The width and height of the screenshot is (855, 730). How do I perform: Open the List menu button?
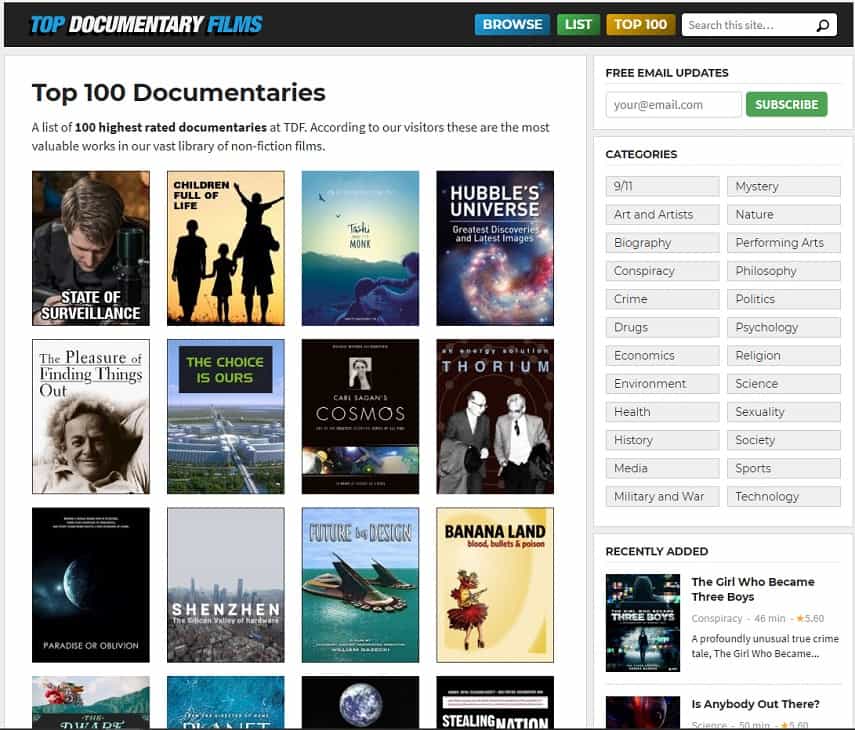(x=578, y=25)
